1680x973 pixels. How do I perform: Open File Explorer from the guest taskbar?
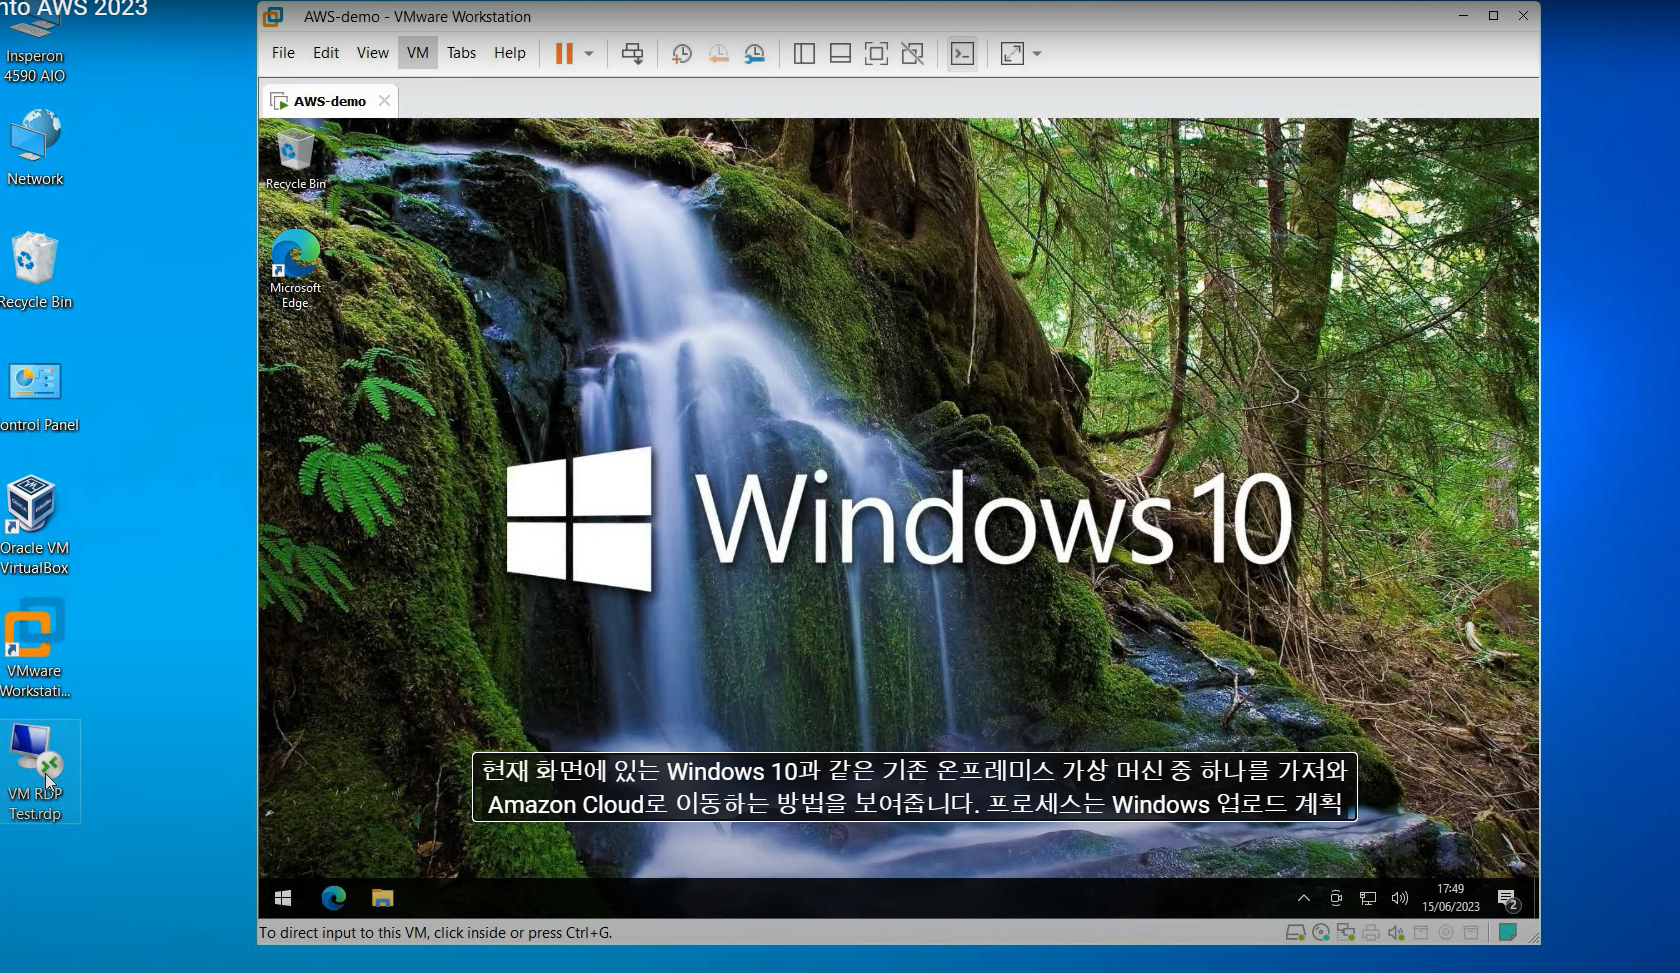[x=382, y=898]
